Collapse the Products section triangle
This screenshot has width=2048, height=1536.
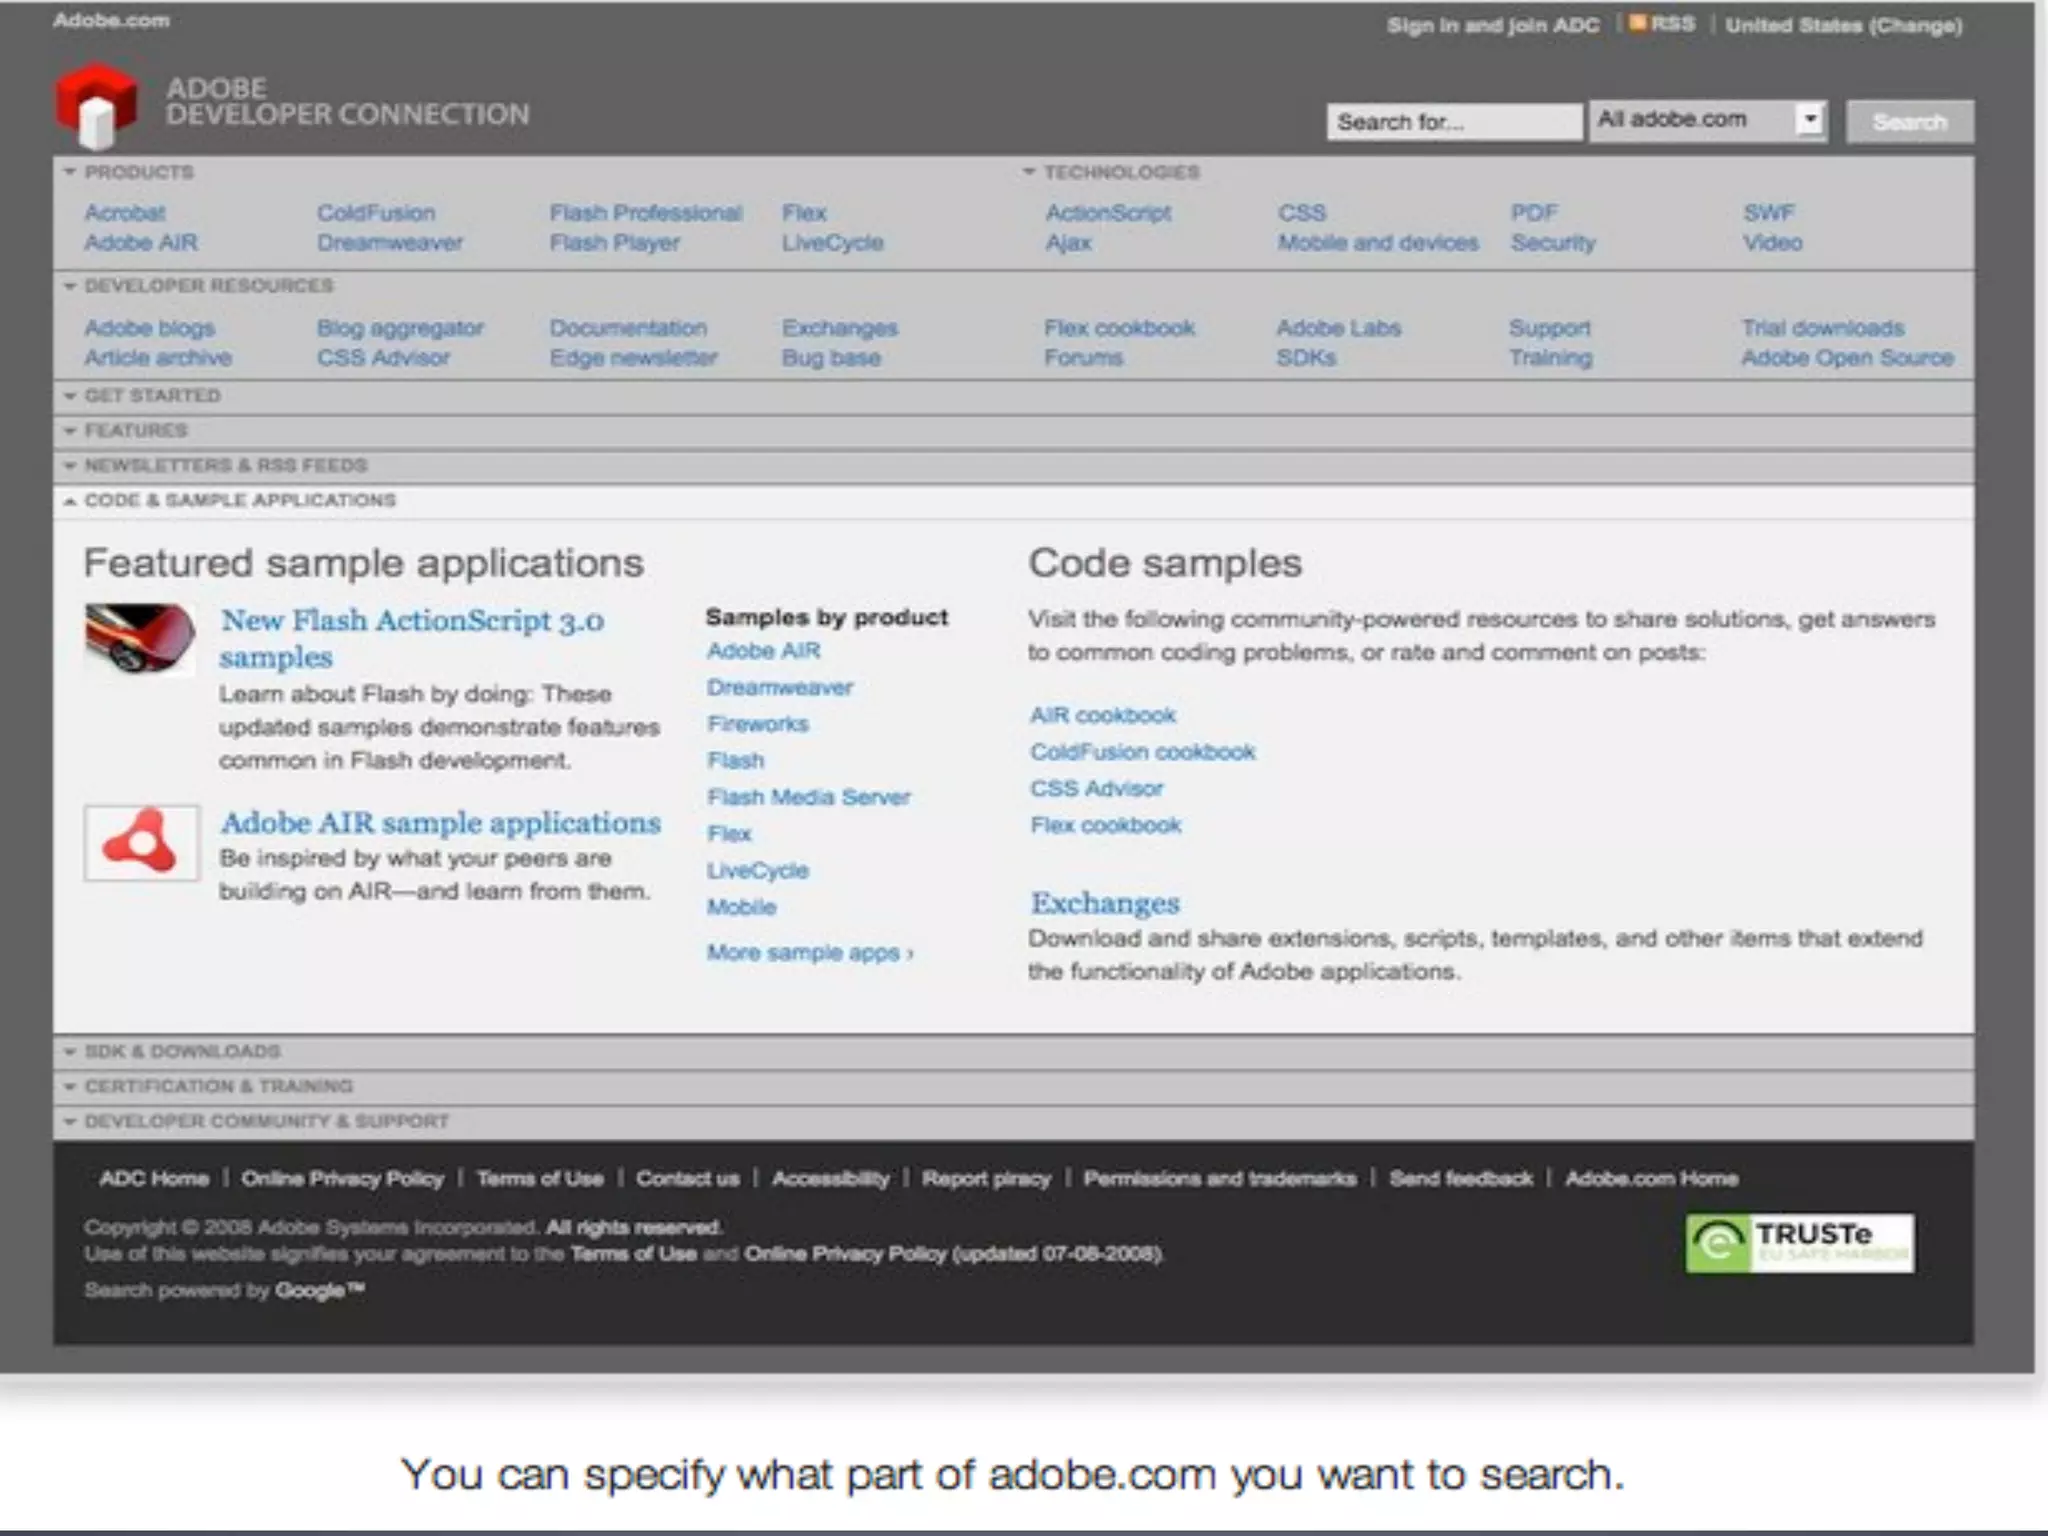click(x=70, y=172)
